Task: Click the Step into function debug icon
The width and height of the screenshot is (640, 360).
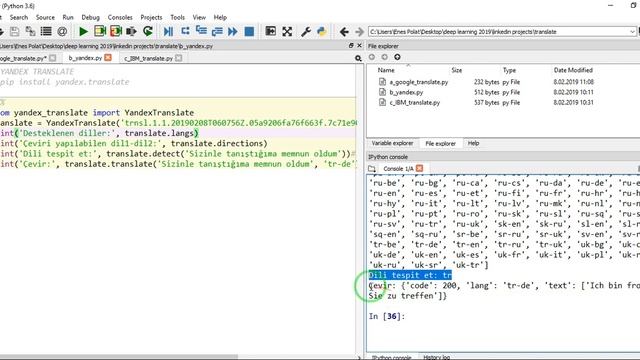Action: point(201,31)
